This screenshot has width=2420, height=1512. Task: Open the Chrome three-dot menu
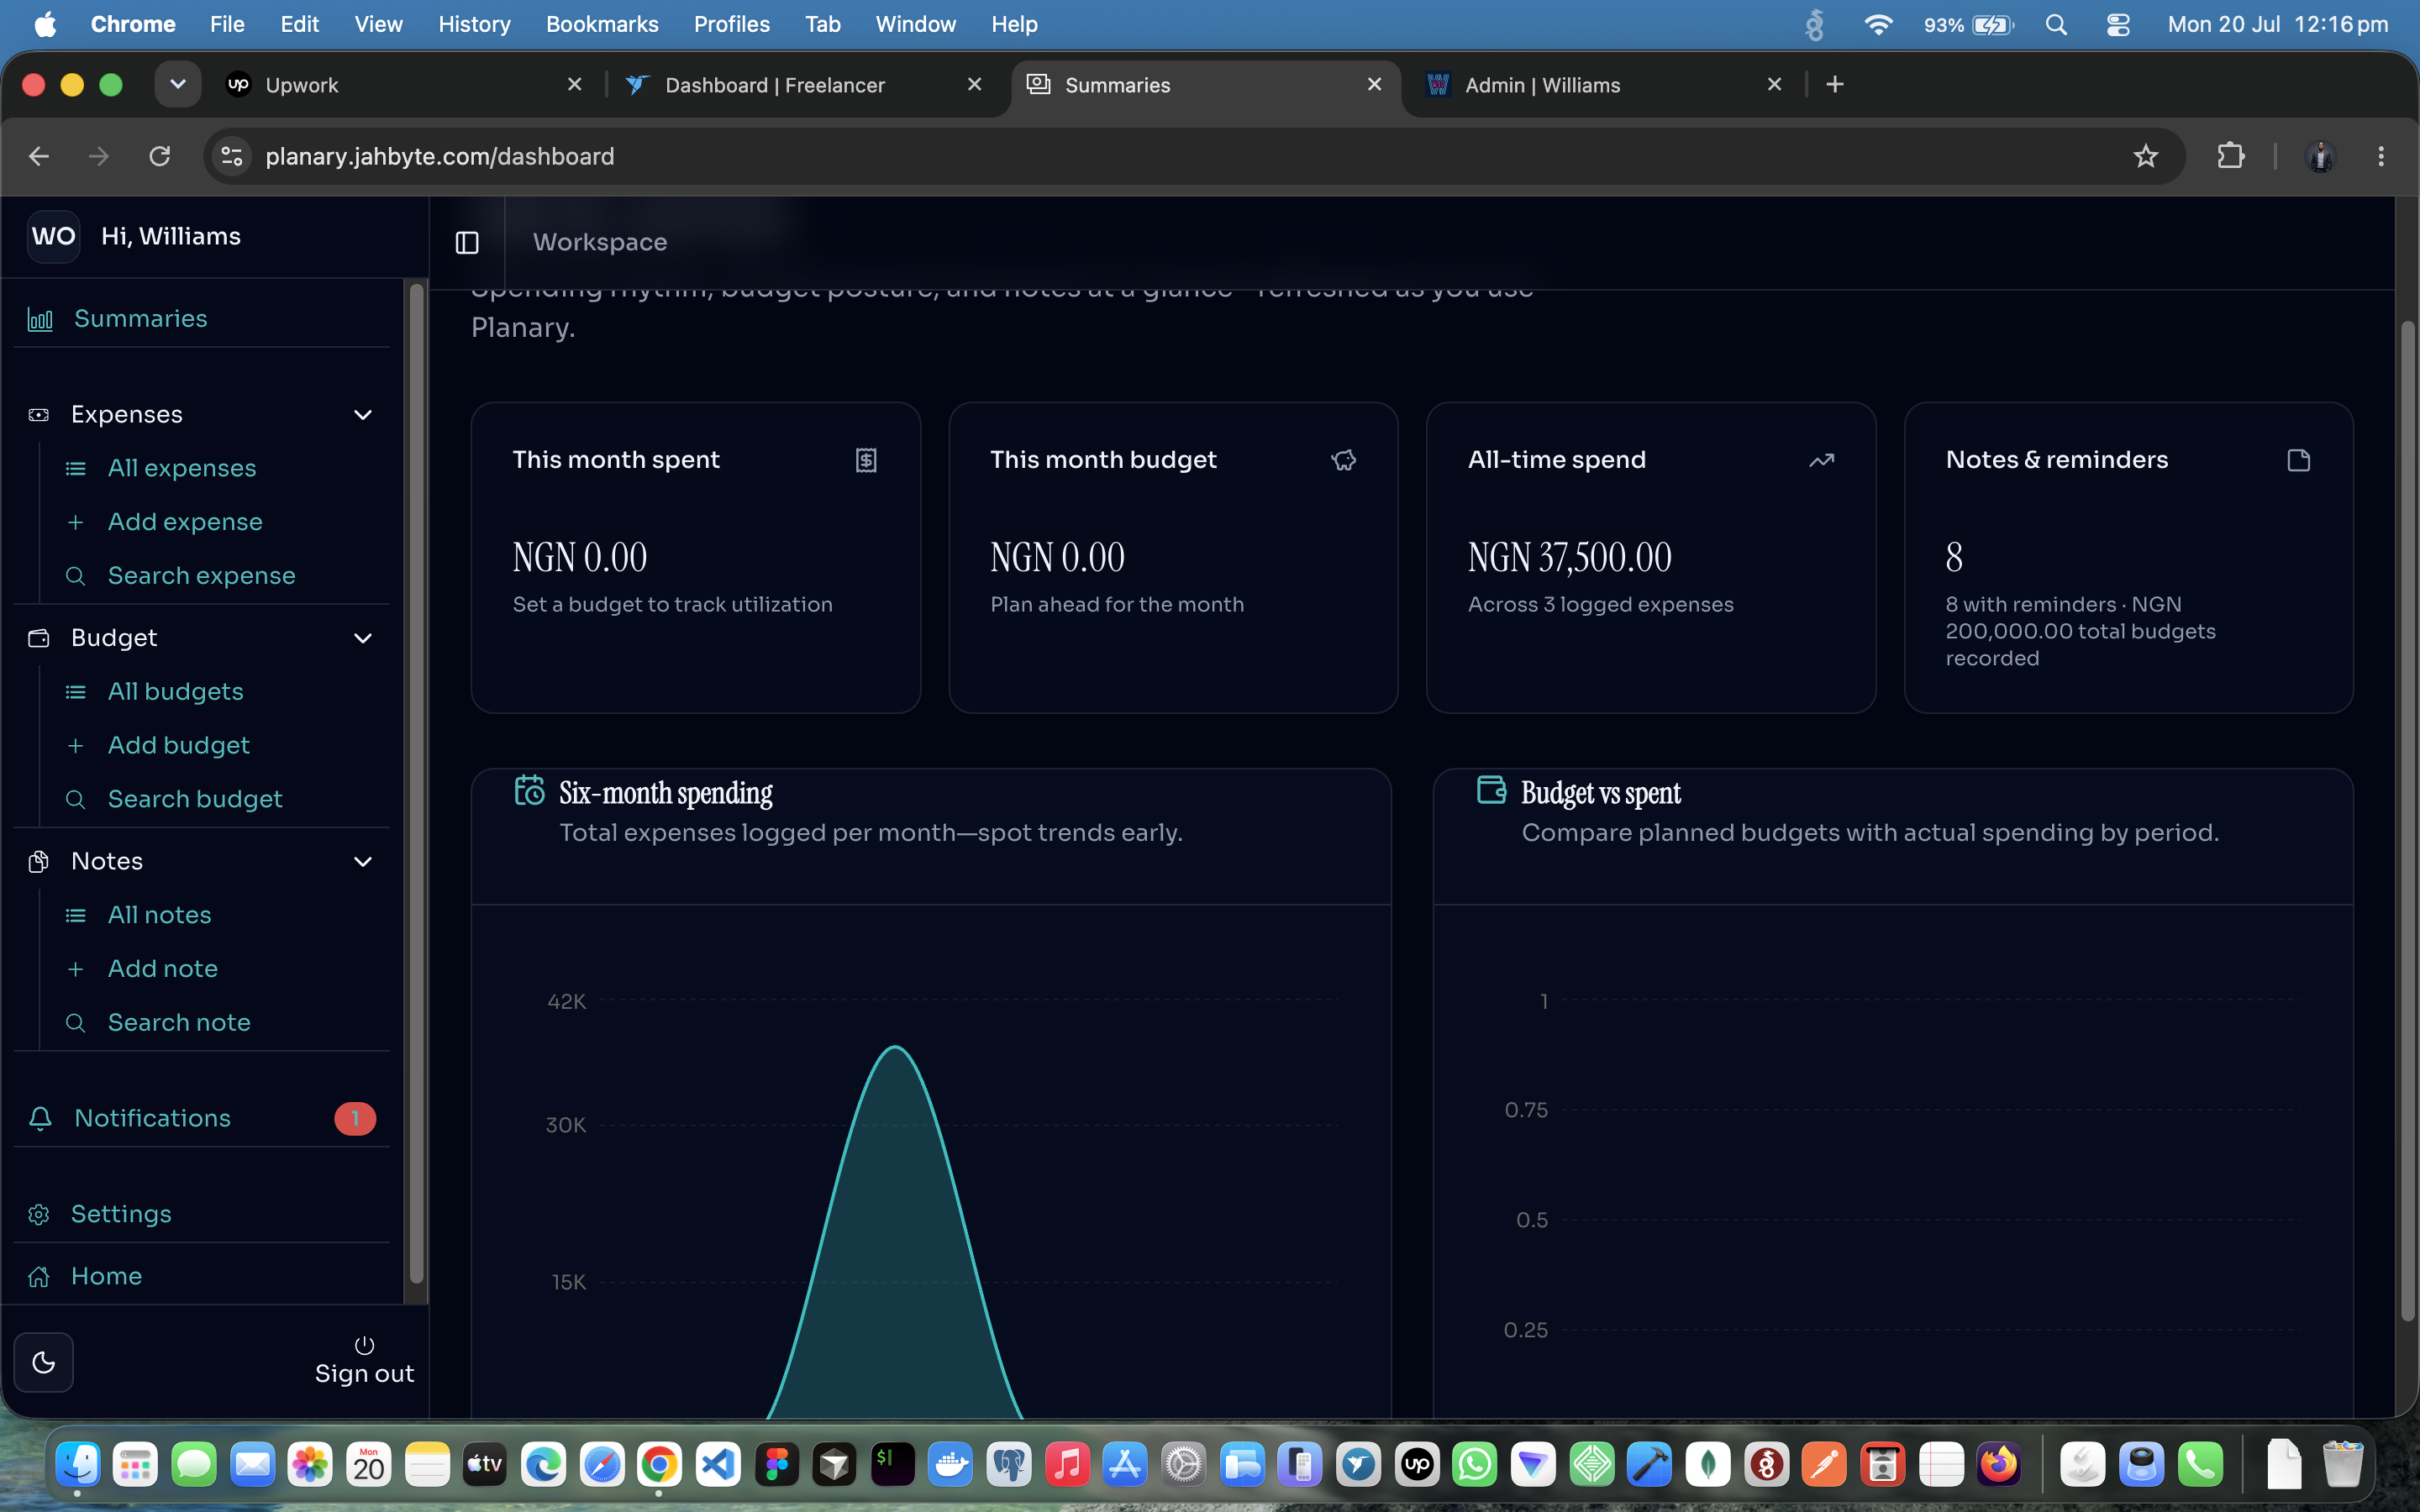pos(2381,156)
